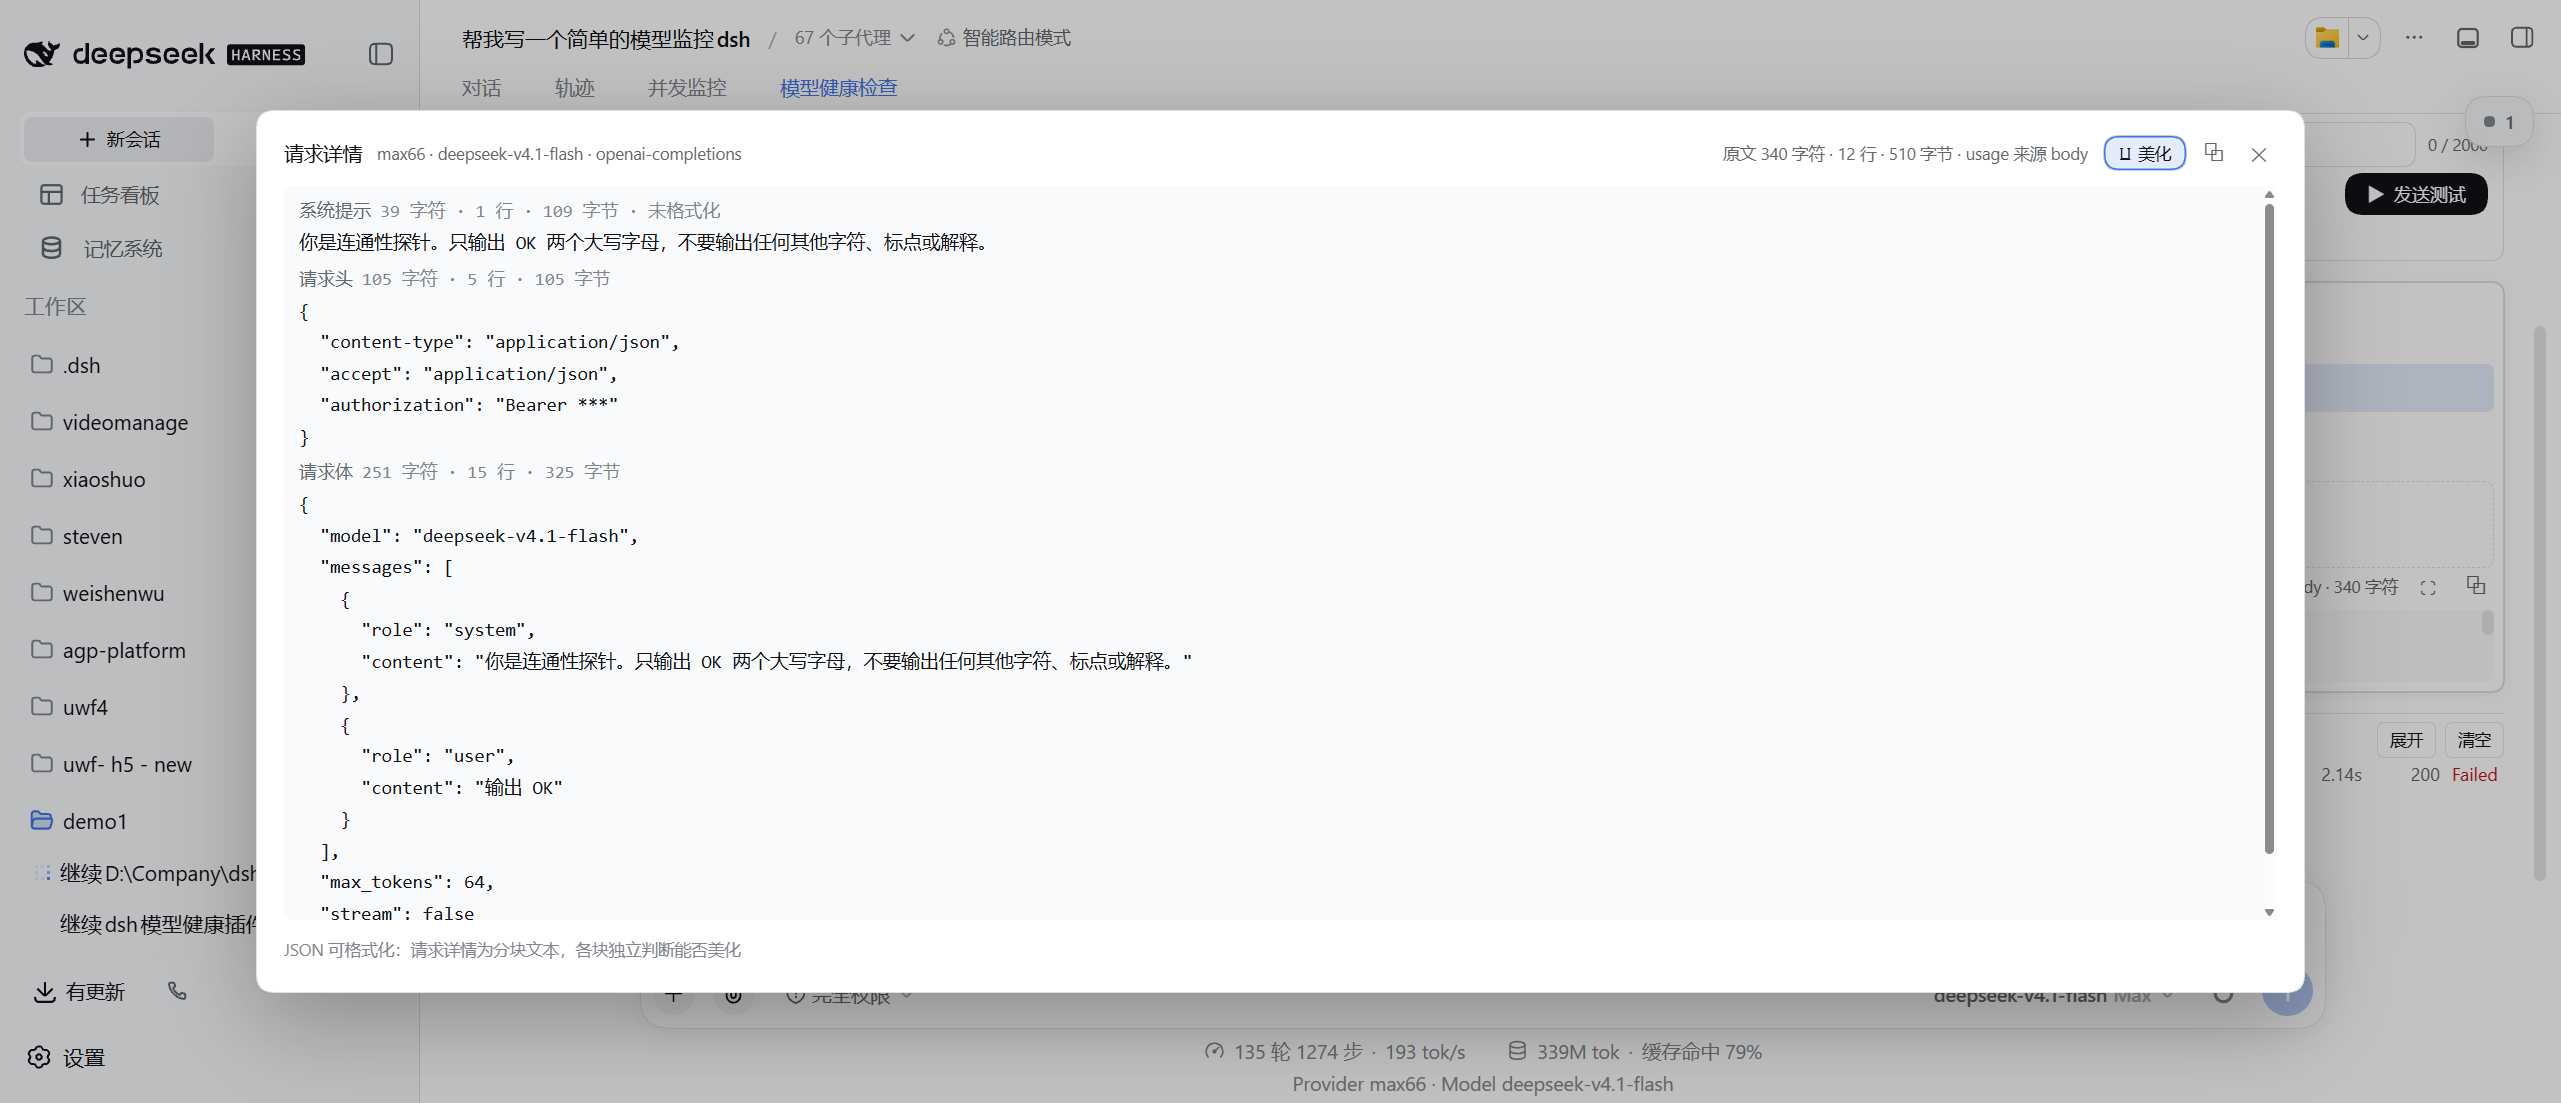
Task: Open the weishenwu workspace folder
Action: 98,593
